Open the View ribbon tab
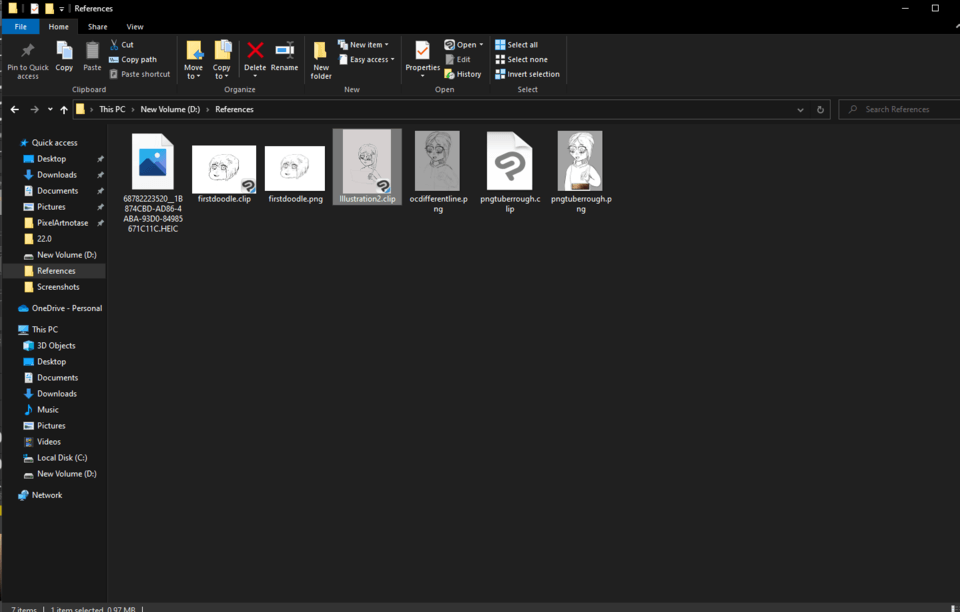960x612 pixels. click(x=135, y=26)
